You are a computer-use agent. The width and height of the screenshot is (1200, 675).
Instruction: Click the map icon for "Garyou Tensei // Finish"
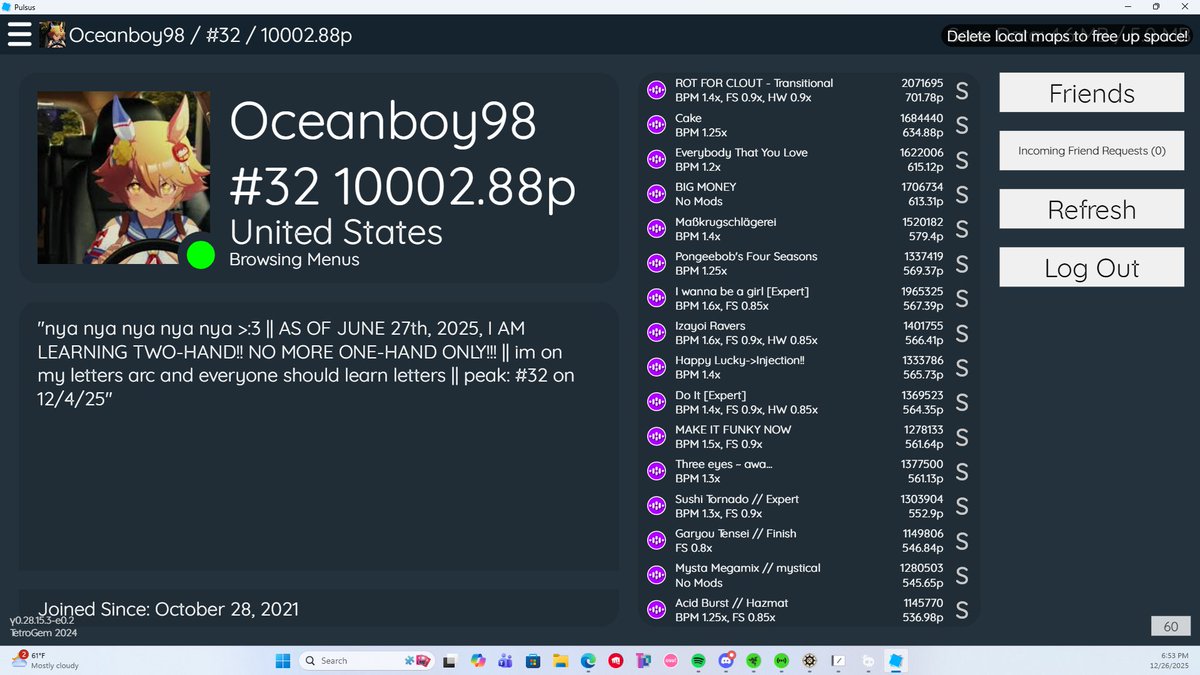click(656, 540)
